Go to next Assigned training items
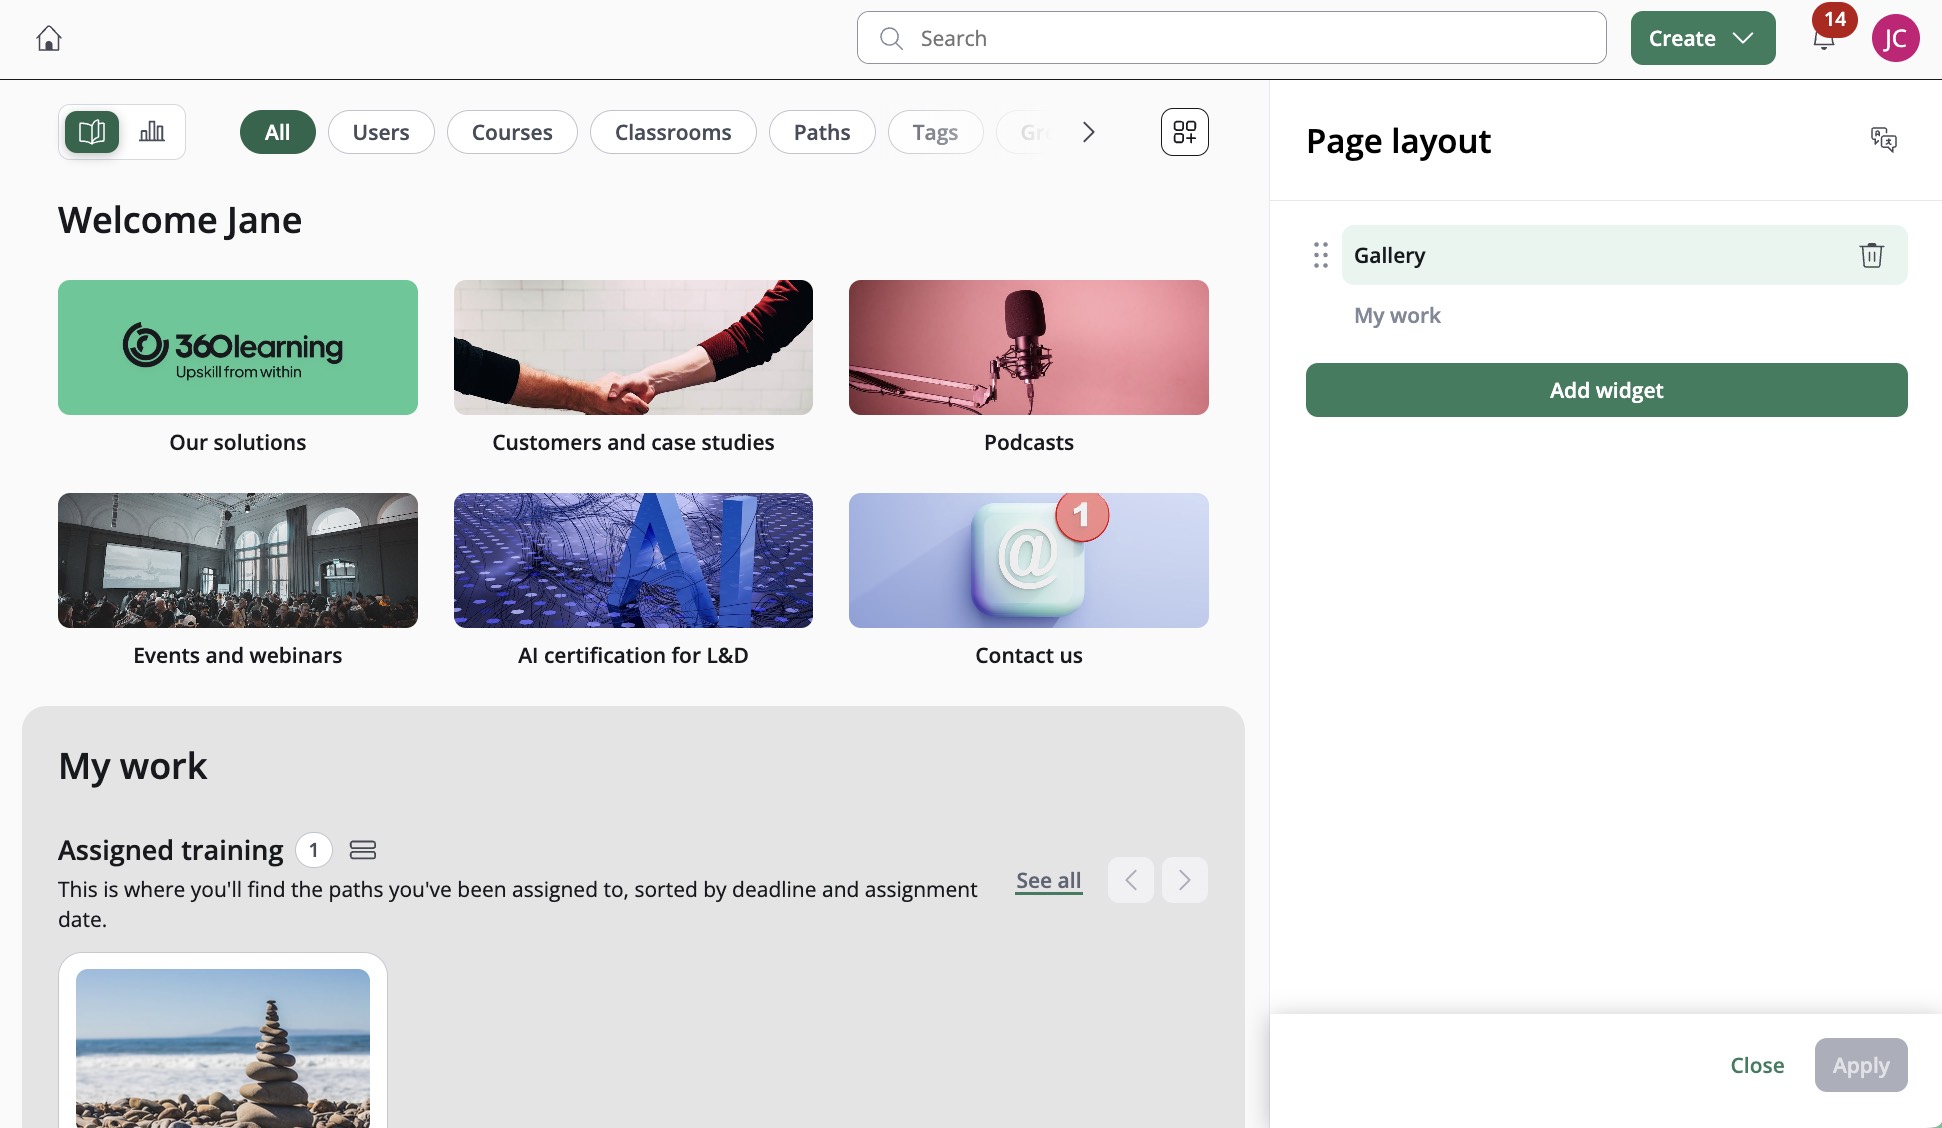Image resolution: width=1942 pixels, height=1128 pixels. click(x=1185, y=880)
